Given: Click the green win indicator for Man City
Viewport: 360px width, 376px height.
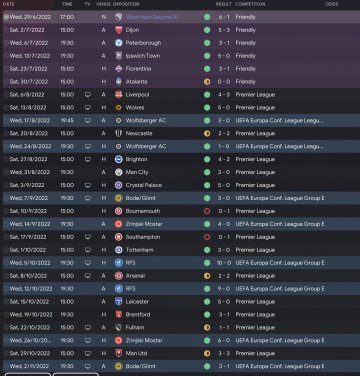Looking at the screenshot, I should point(207,172).
